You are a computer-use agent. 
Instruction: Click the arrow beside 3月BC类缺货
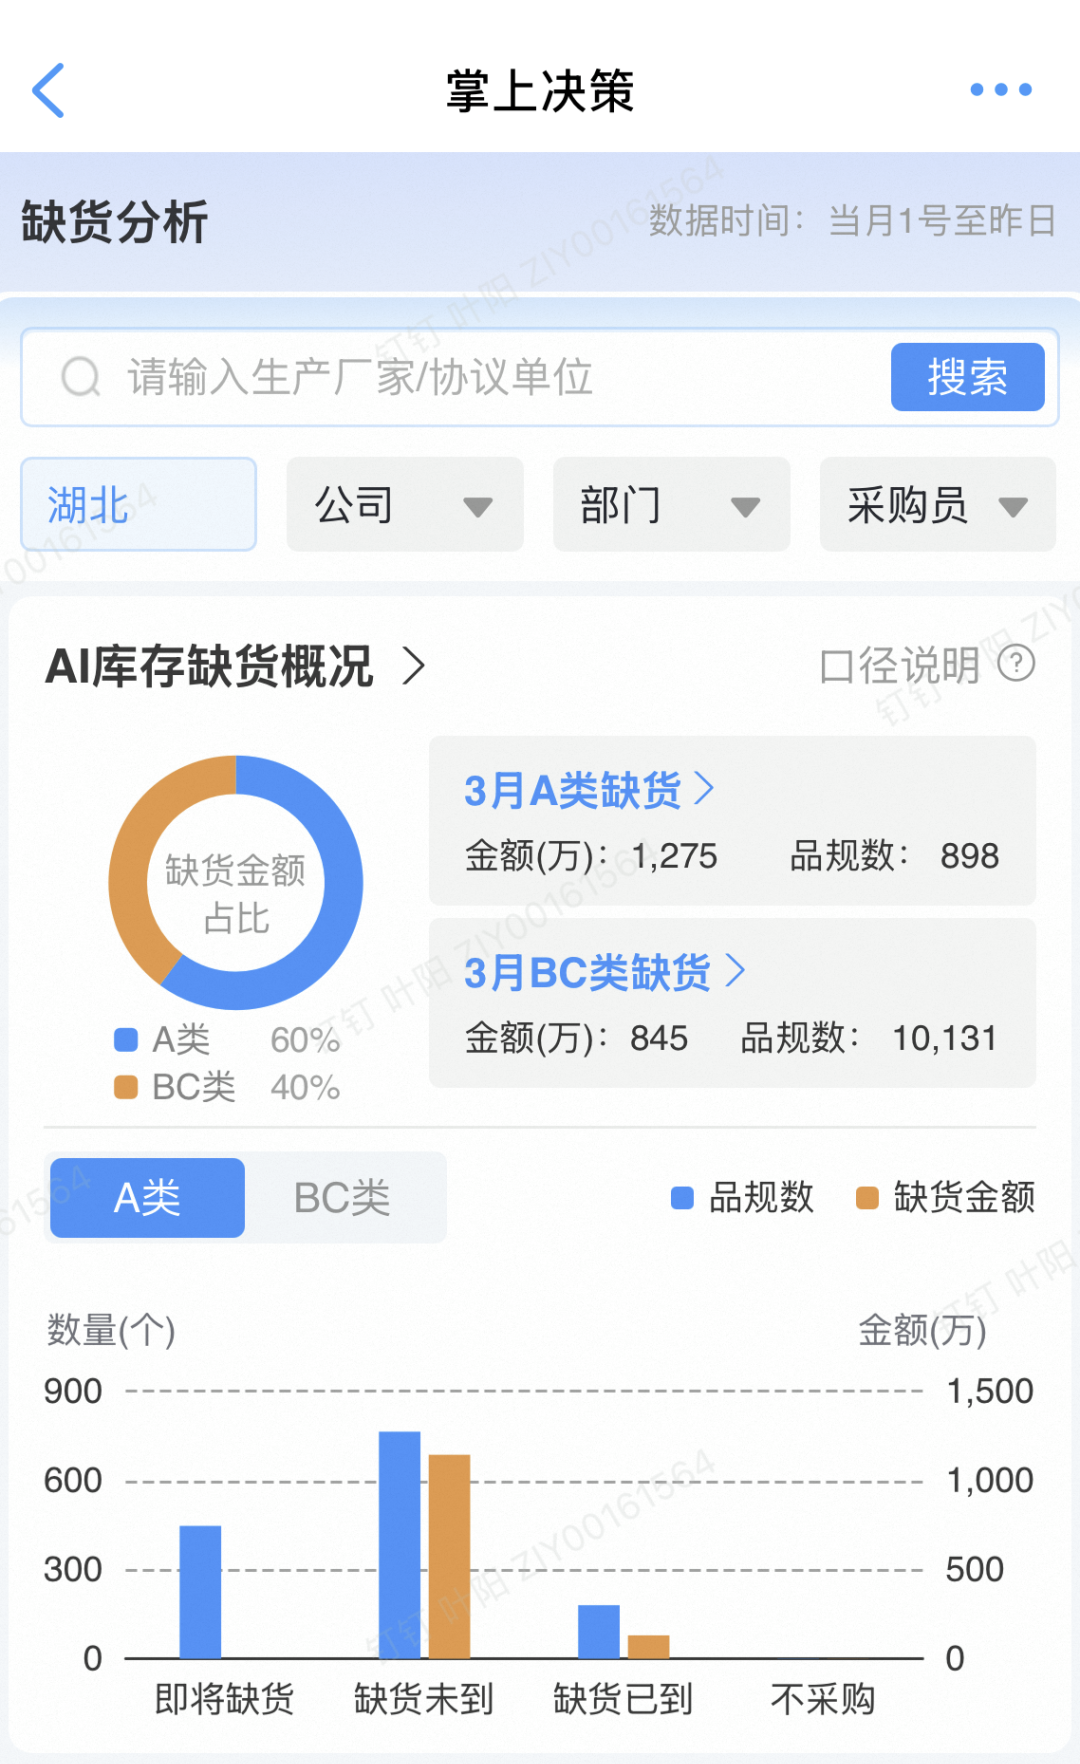tap(735, 971)
